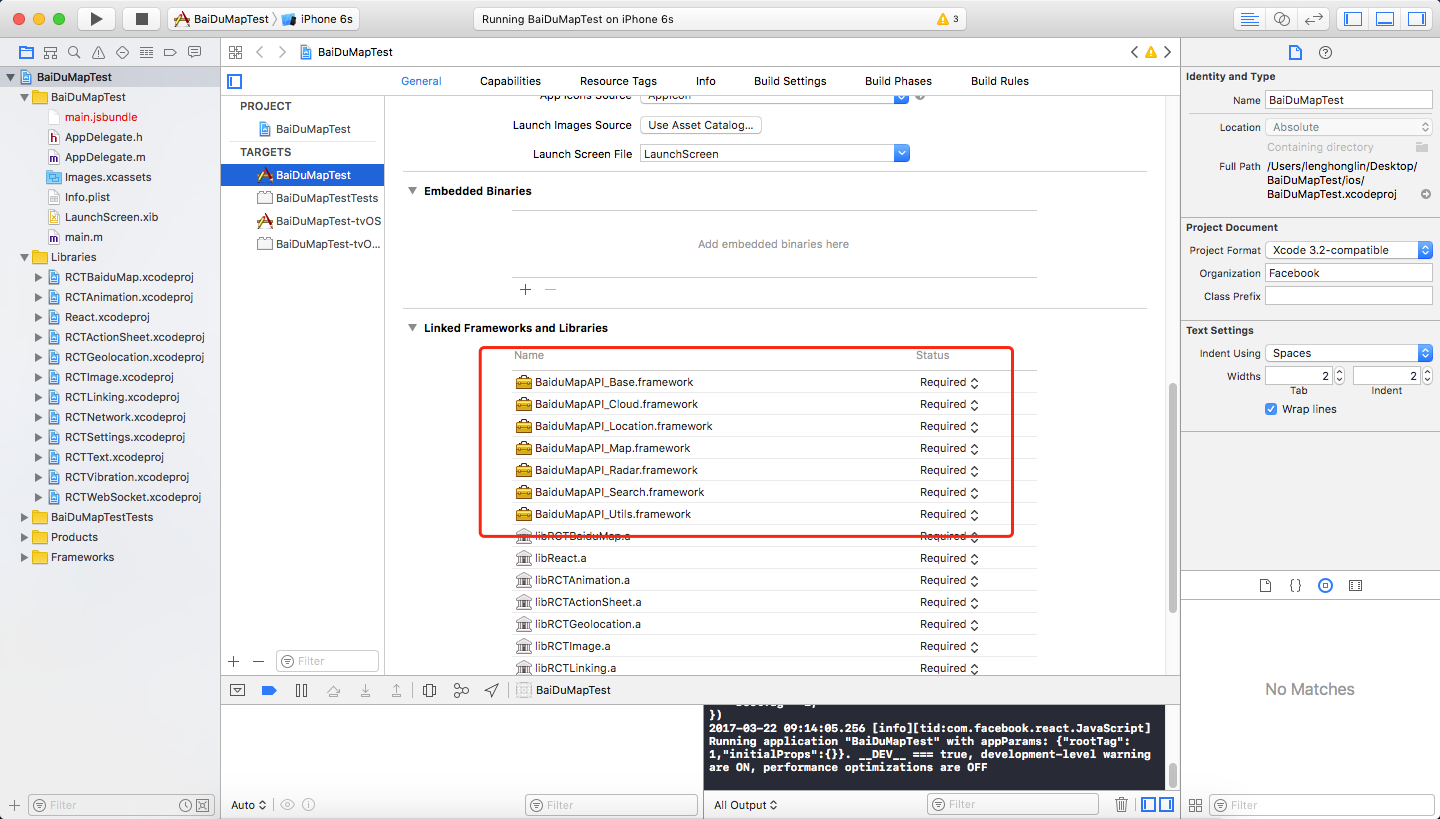Change status of BaiduMapAPI_Map.framework
Viewport: 1440px width, 819px height.
(x=949, y=448)
